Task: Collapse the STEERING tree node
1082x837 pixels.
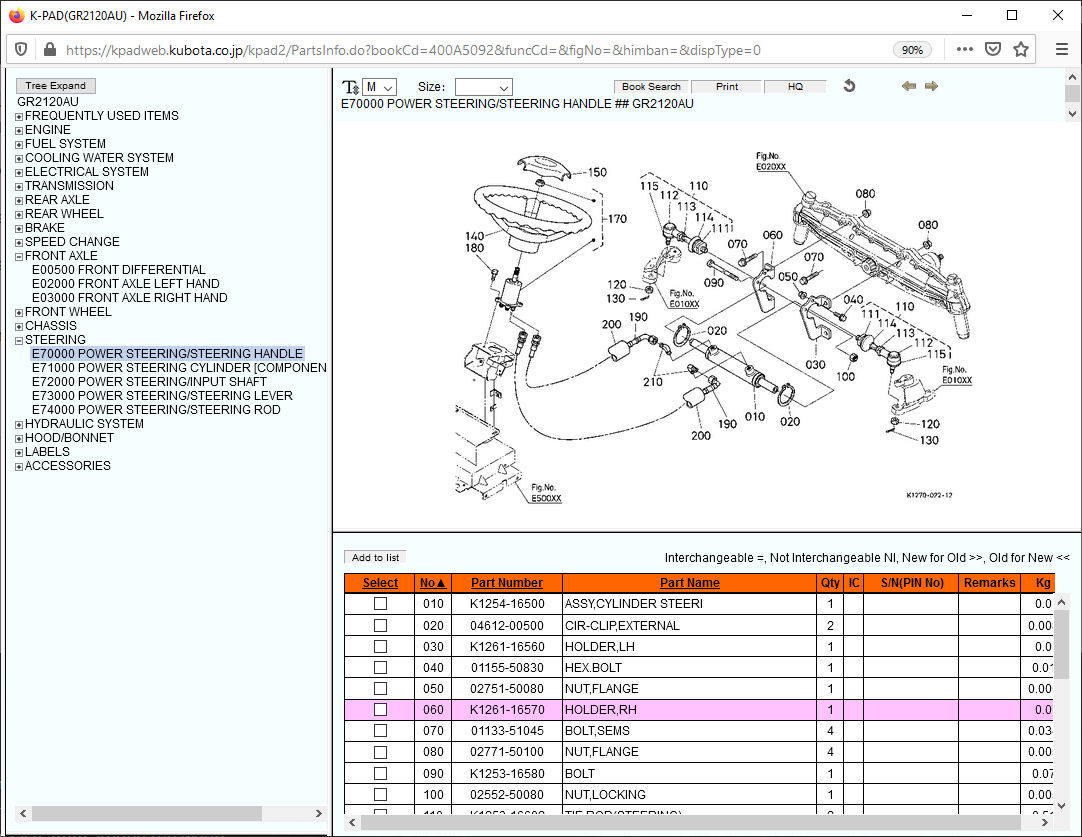Action: pyautogui.click(x=19, y=341)
